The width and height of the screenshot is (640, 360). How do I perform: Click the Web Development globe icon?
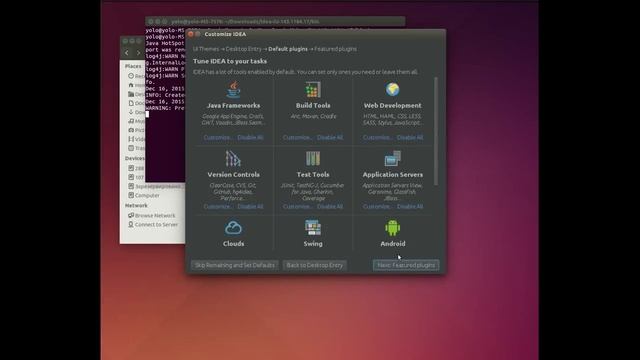(x=393, y=89)
